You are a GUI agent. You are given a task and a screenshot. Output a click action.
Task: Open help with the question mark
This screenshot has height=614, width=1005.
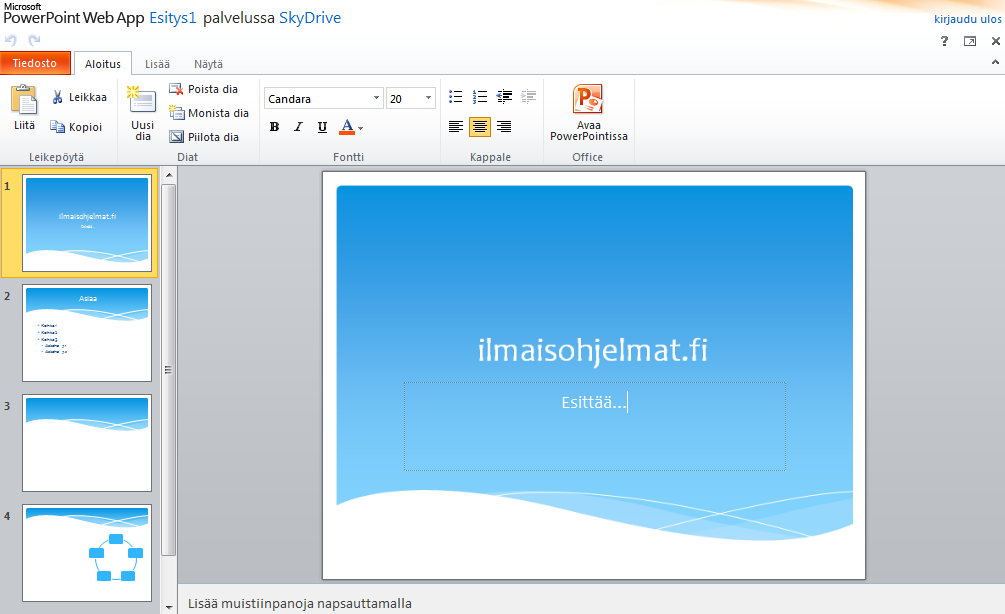(x=944, y=41)
